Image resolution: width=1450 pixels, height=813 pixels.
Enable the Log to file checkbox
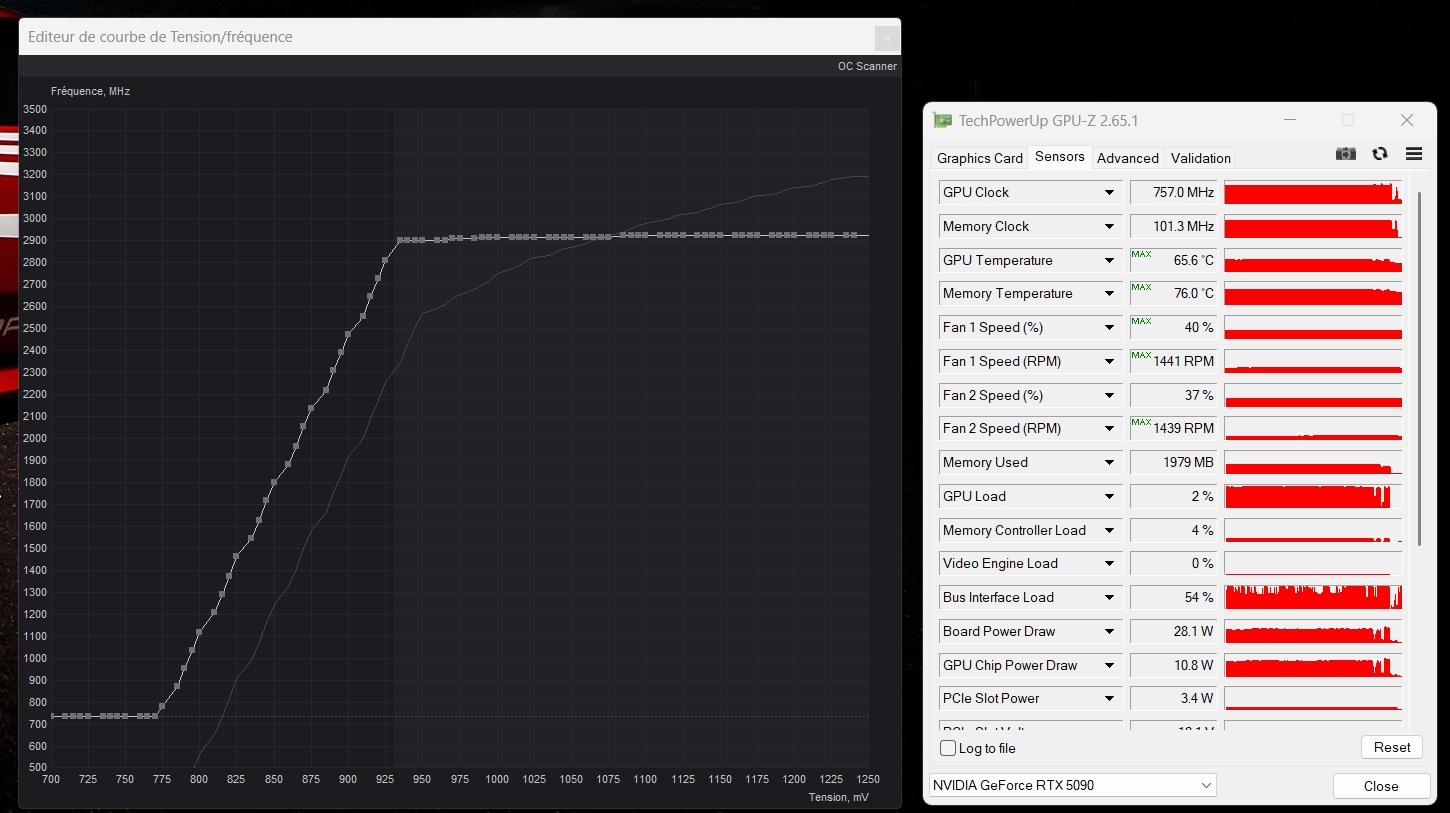[948, 748]
